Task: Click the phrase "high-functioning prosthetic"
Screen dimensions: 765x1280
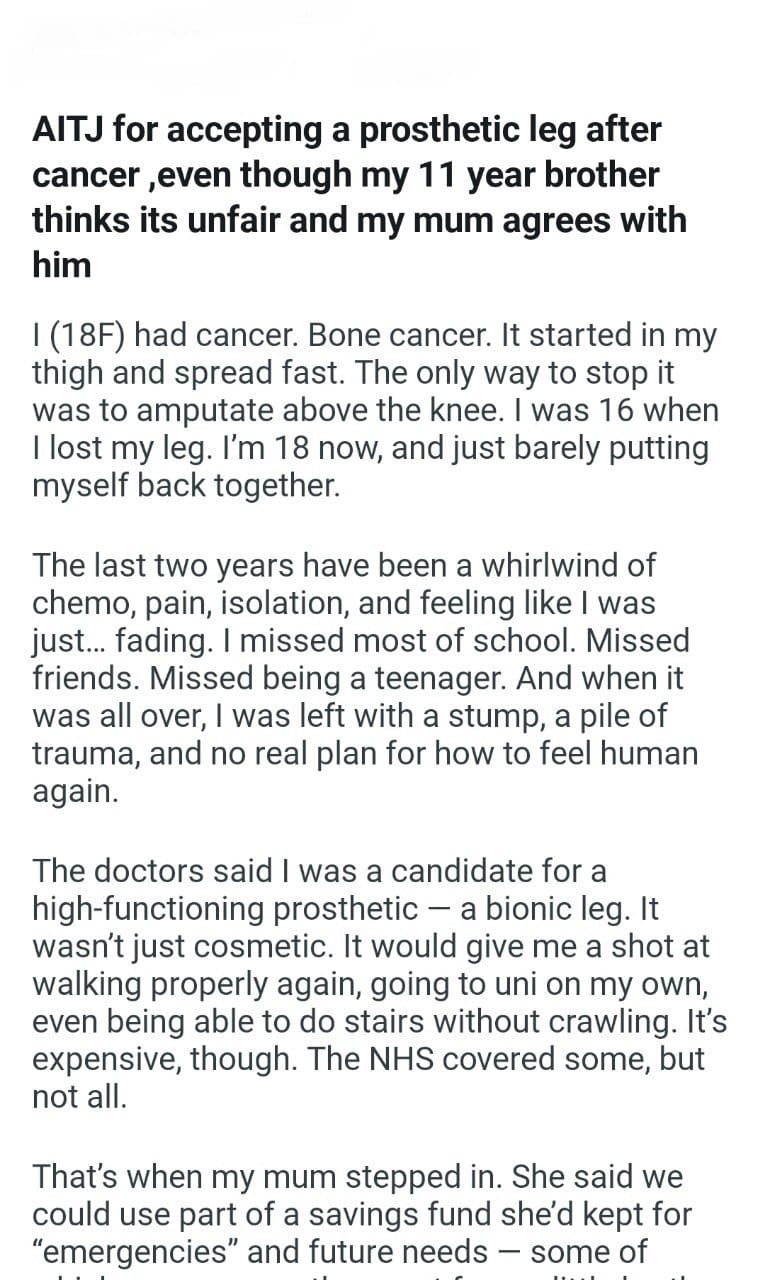Action: click(x=225, y=908)
